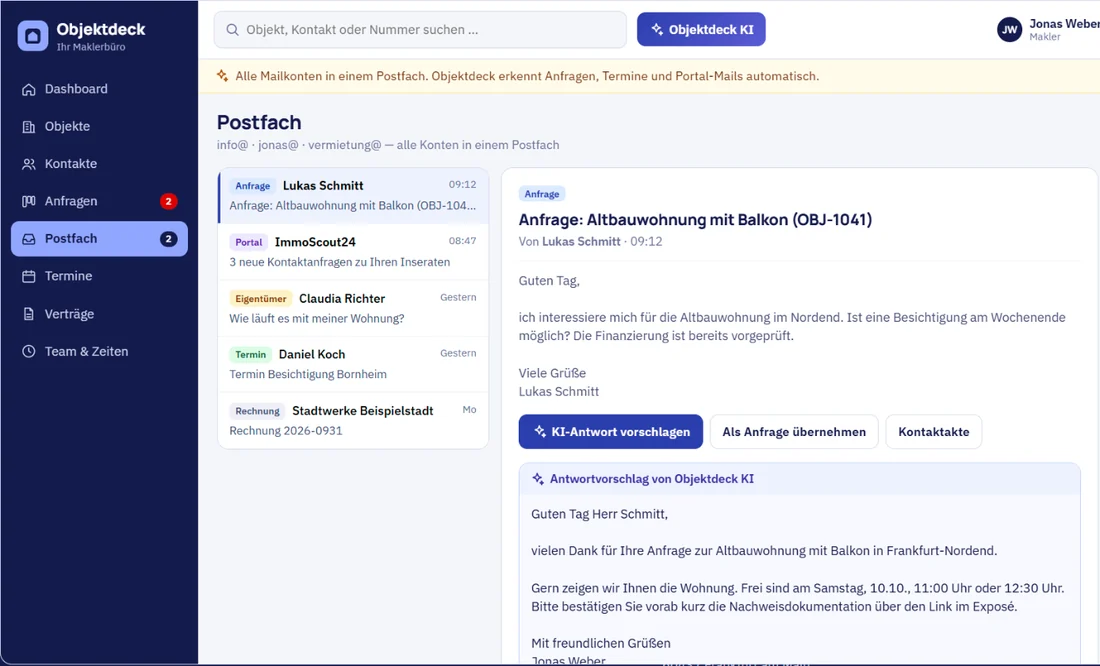The width and height of the screenshot is (1100, 666).
Task: Click the Objektdeck logo icon
Action: 33,36
